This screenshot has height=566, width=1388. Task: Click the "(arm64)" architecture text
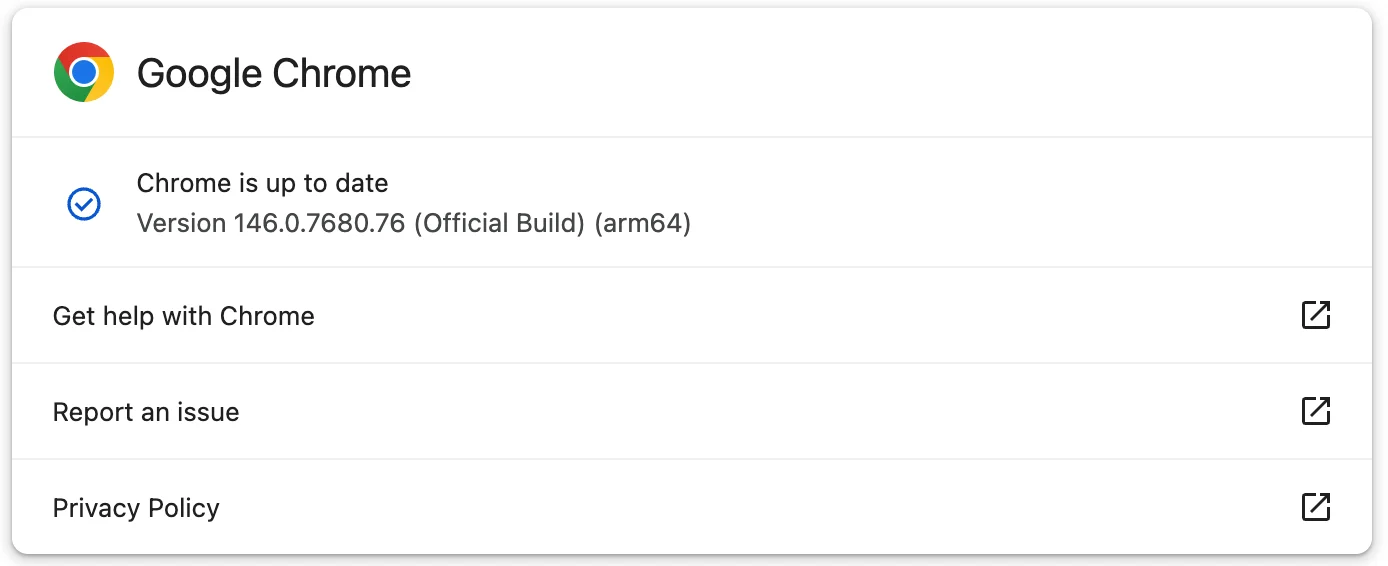(642, 223)
